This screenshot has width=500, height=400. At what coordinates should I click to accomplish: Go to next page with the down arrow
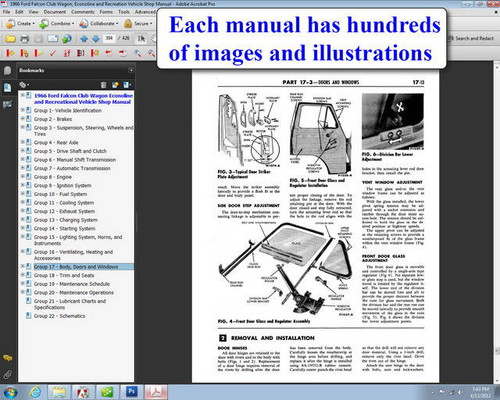coord(96,39)
